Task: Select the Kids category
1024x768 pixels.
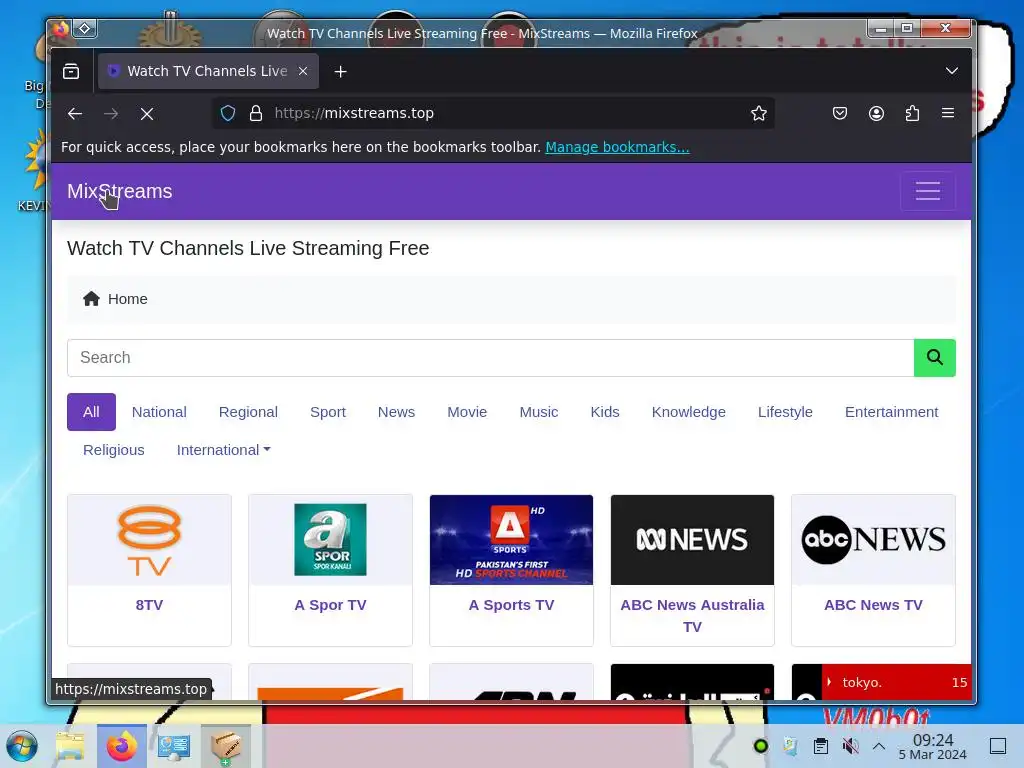Action: [605, 412]
